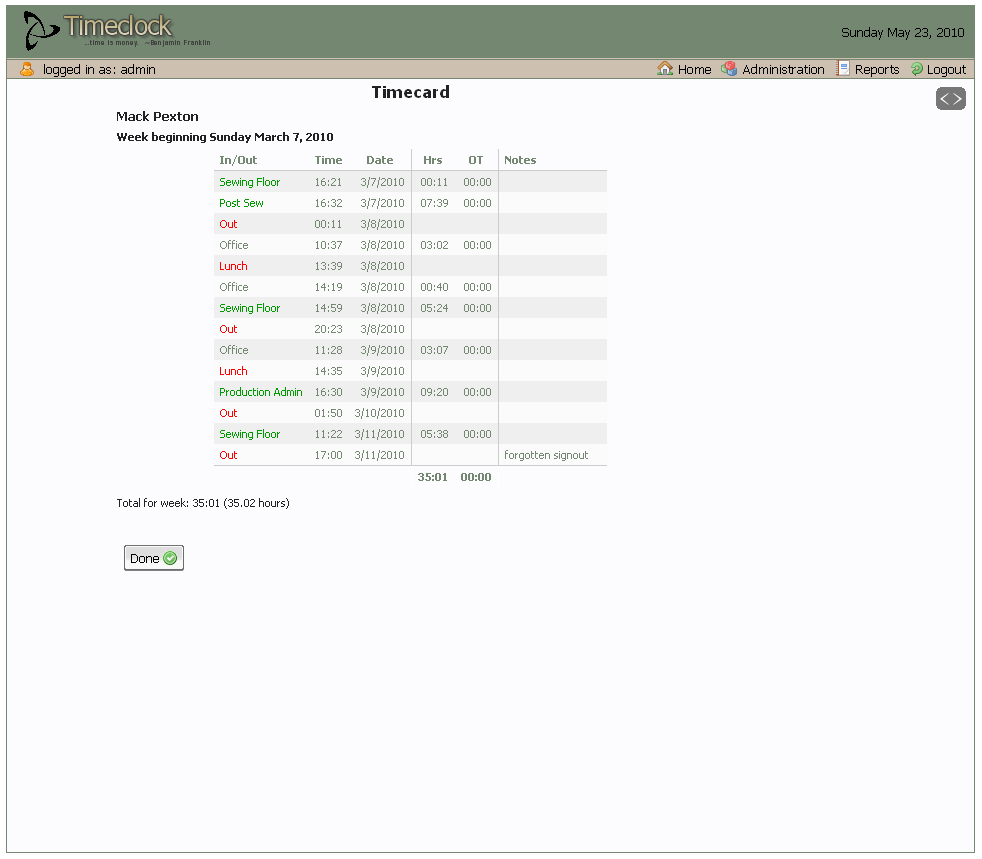Click the Administration users icon
982x859 pixels.
(x=729, y=69)
